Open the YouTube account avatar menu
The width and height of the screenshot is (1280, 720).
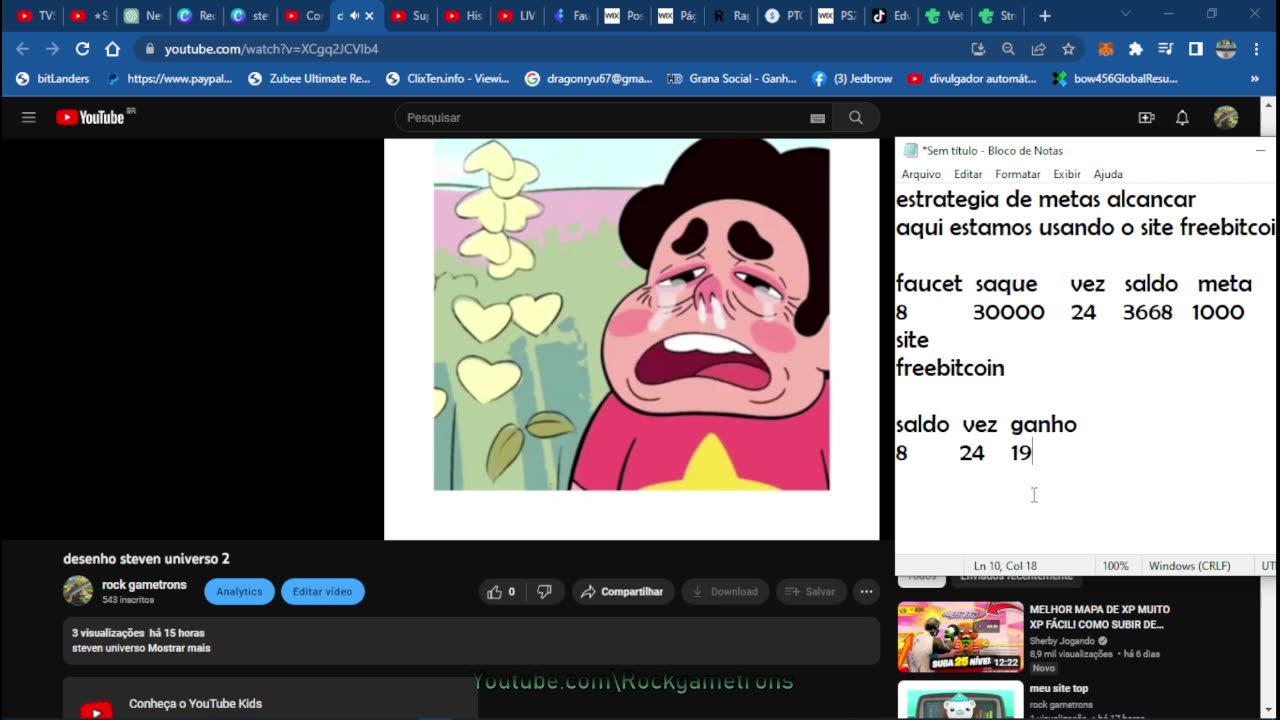[x=1226, y=117]
